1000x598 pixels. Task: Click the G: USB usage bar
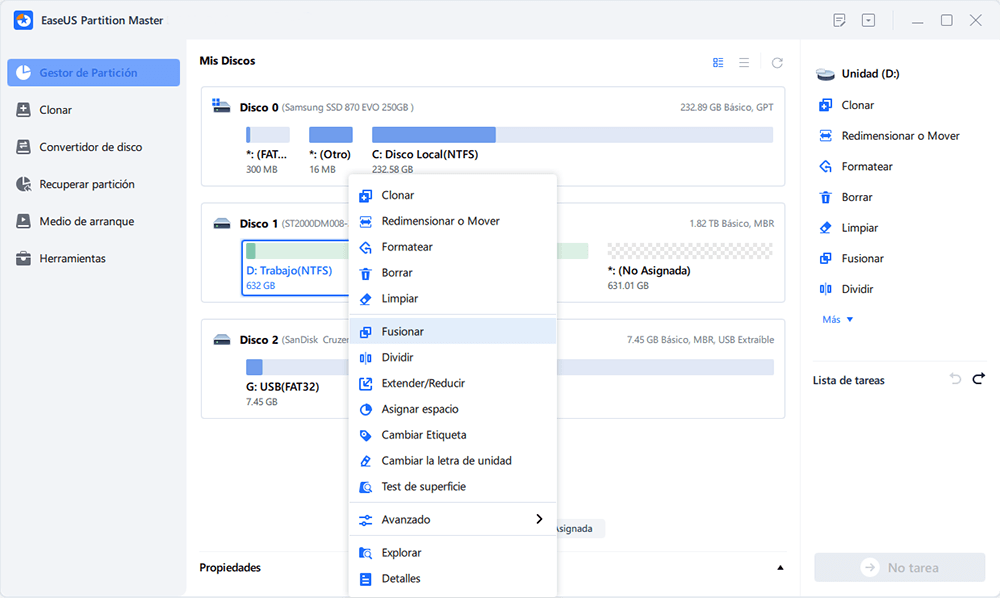coord(510,367)
